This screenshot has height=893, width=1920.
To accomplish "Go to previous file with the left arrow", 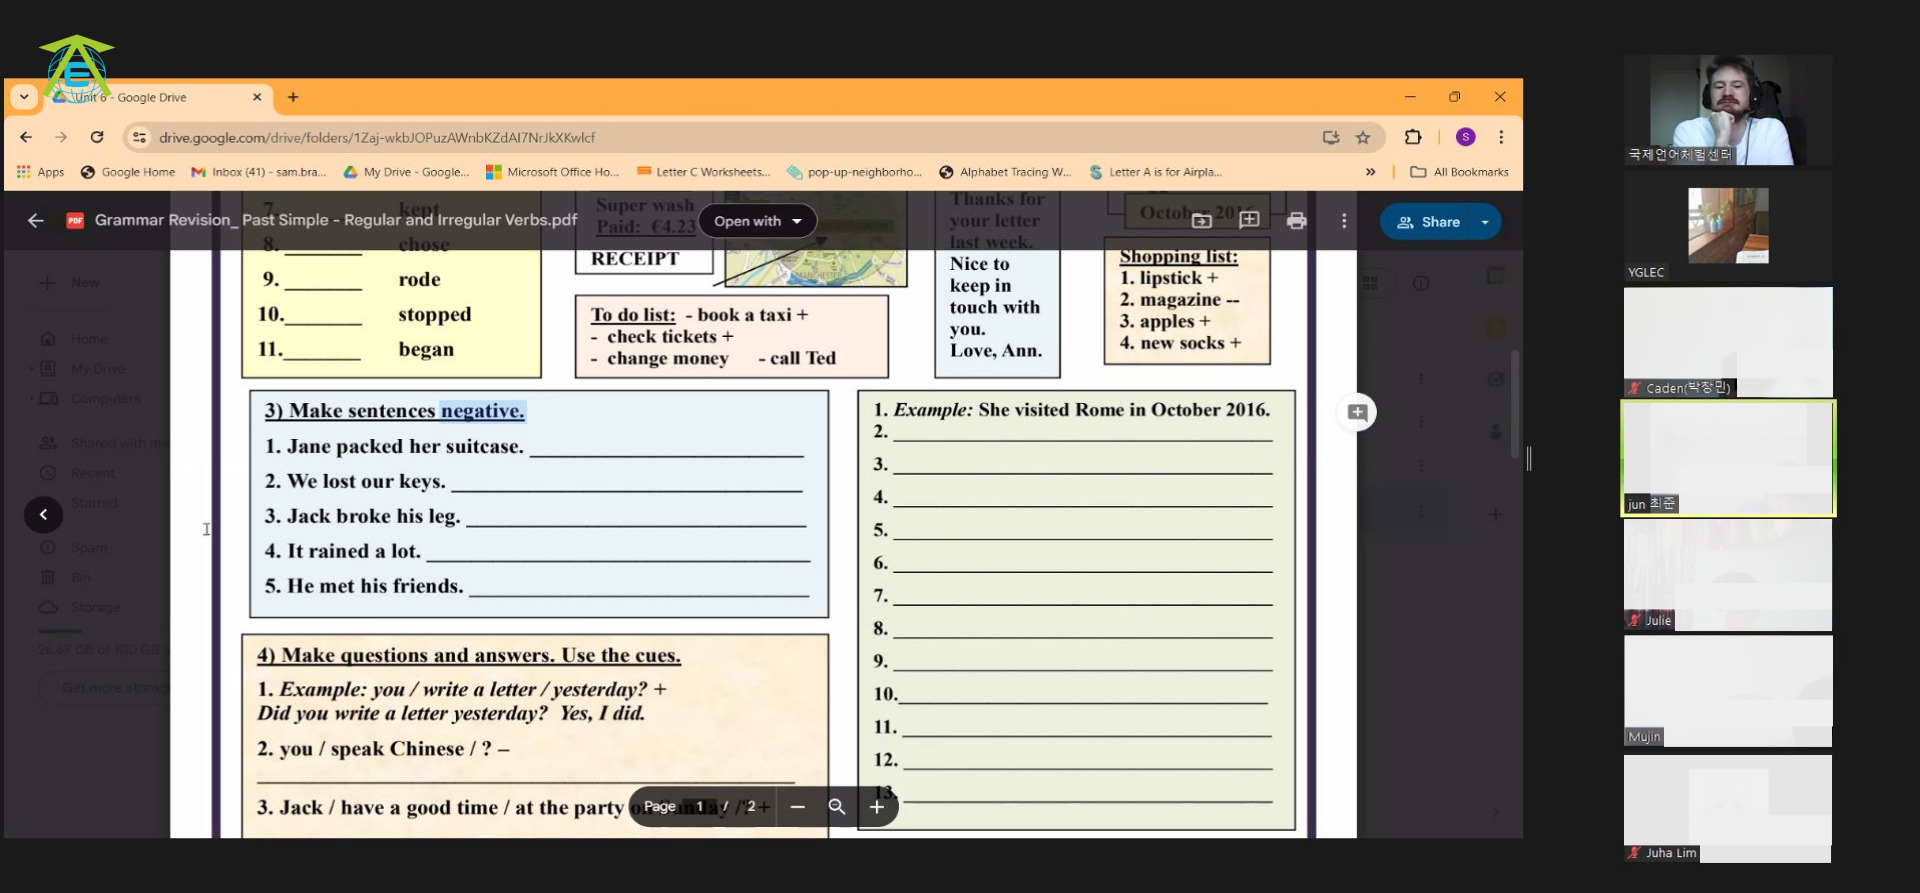I will point(43,514).
